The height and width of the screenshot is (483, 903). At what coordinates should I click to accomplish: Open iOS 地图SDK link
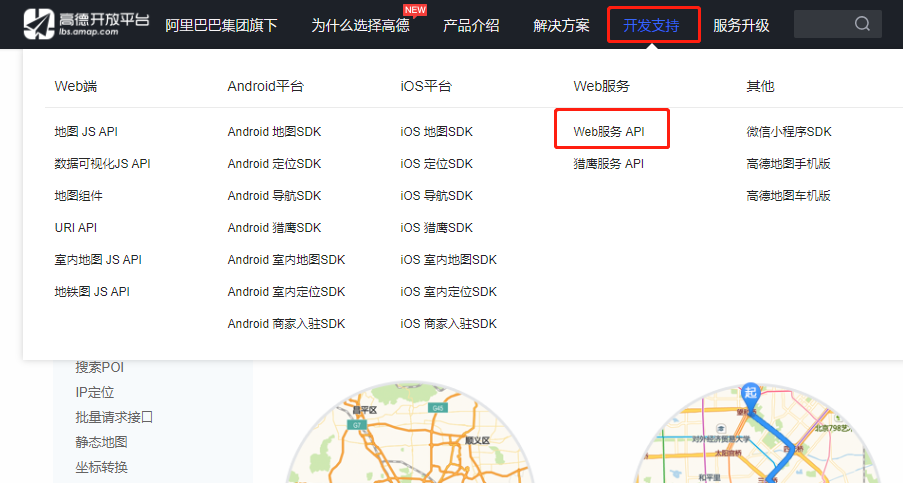pyautogui.click(x=437, y=132)
